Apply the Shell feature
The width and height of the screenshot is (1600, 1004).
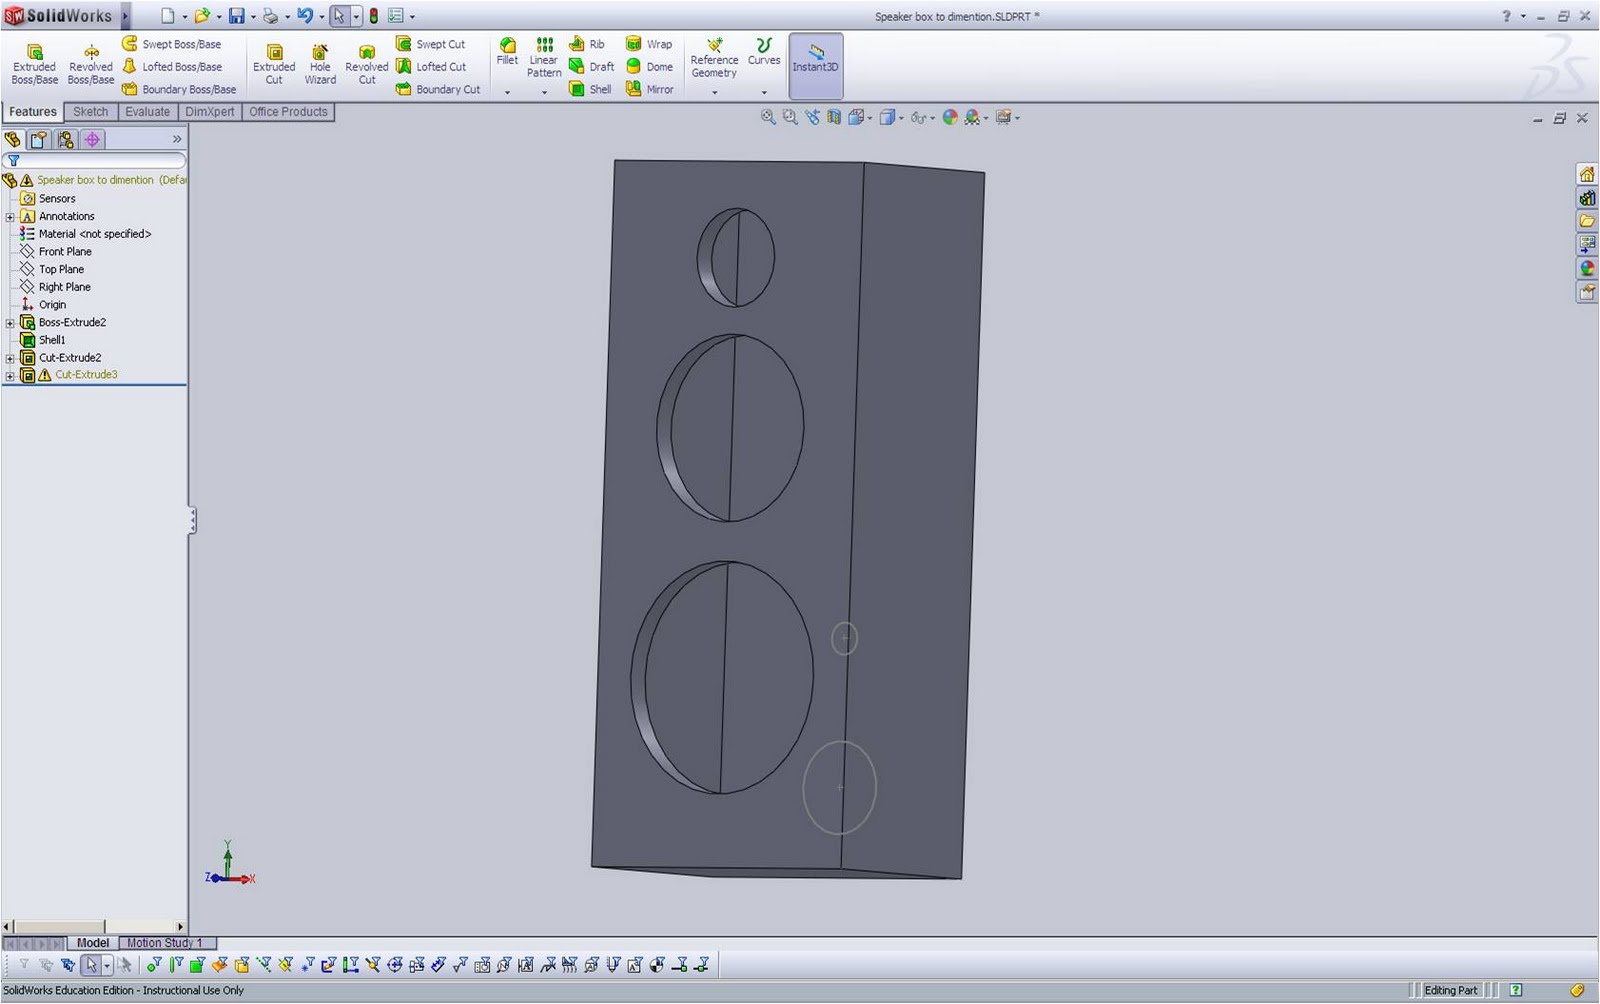tap(590, 89)
